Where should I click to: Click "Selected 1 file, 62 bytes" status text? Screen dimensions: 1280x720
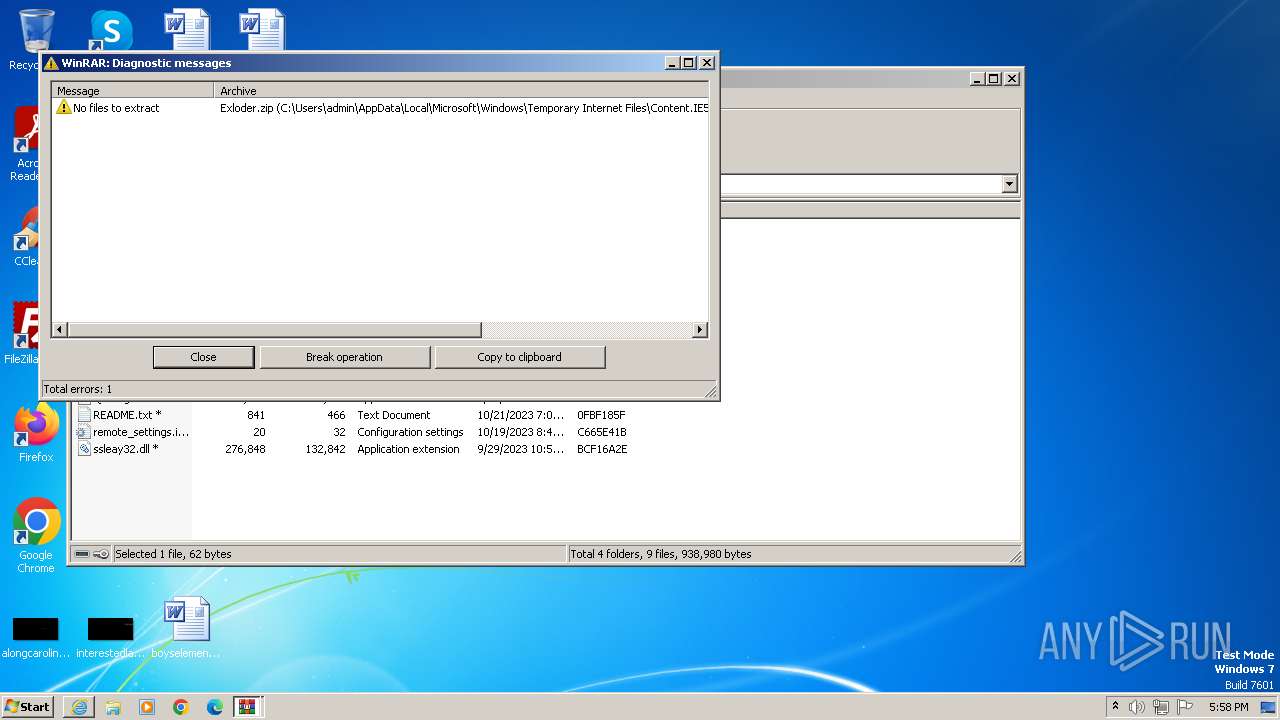click(173, 554)
